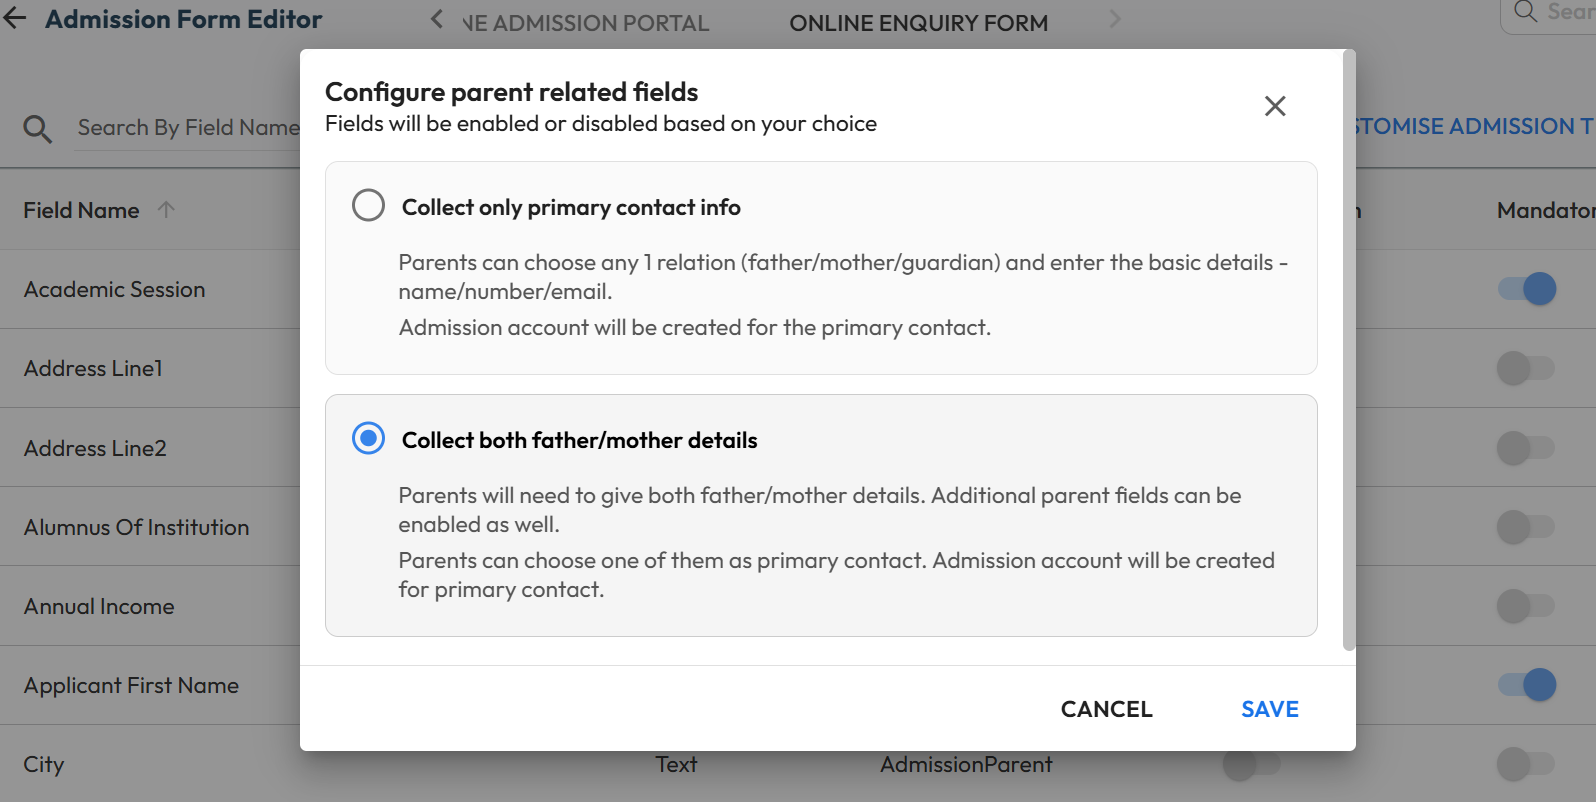
Task: Close the Configure parent related fields dialog
Action: [1275, 106]
